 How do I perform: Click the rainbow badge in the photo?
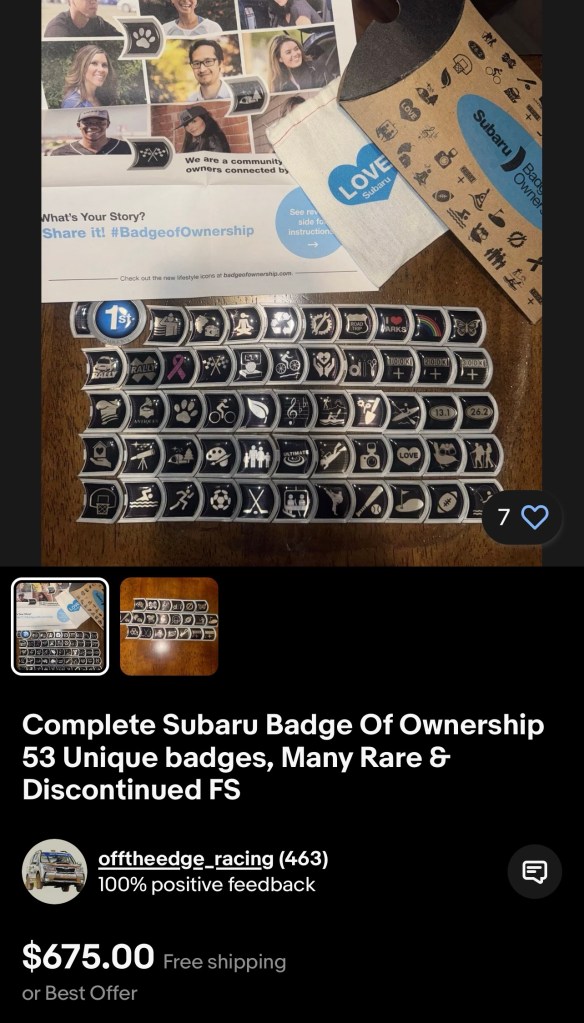429,326
